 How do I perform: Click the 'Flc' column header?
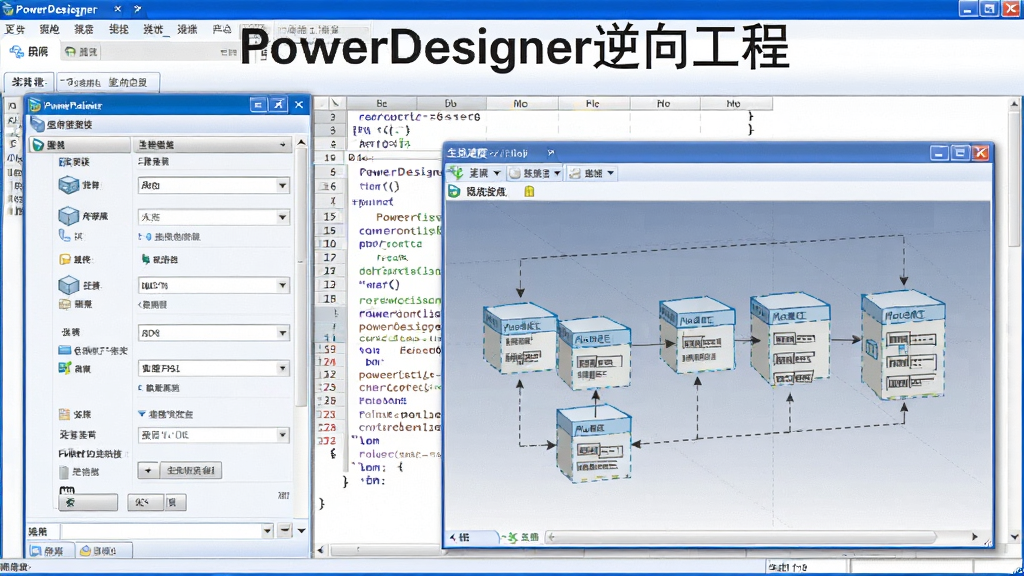(x=593, y=103)
